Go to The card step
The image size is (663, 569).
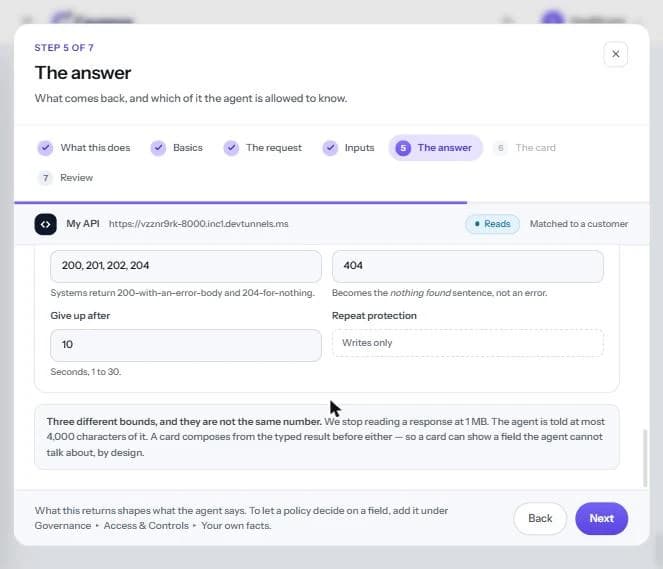(x=535, y=148)
